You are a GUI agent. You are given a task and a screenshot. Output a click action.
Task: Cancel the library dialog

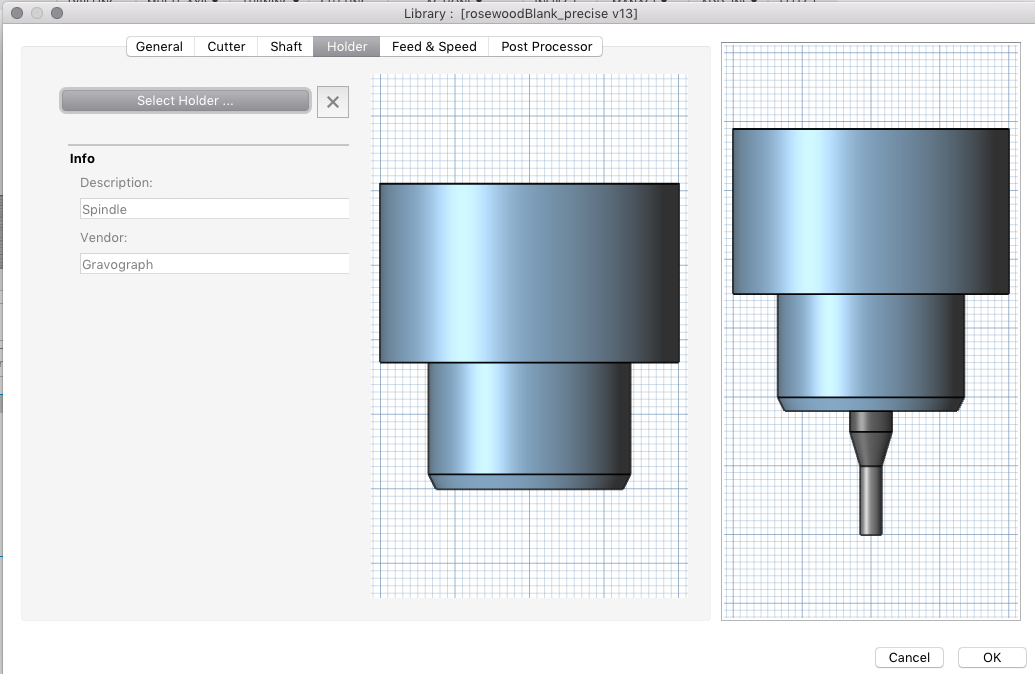coord(909,657)
